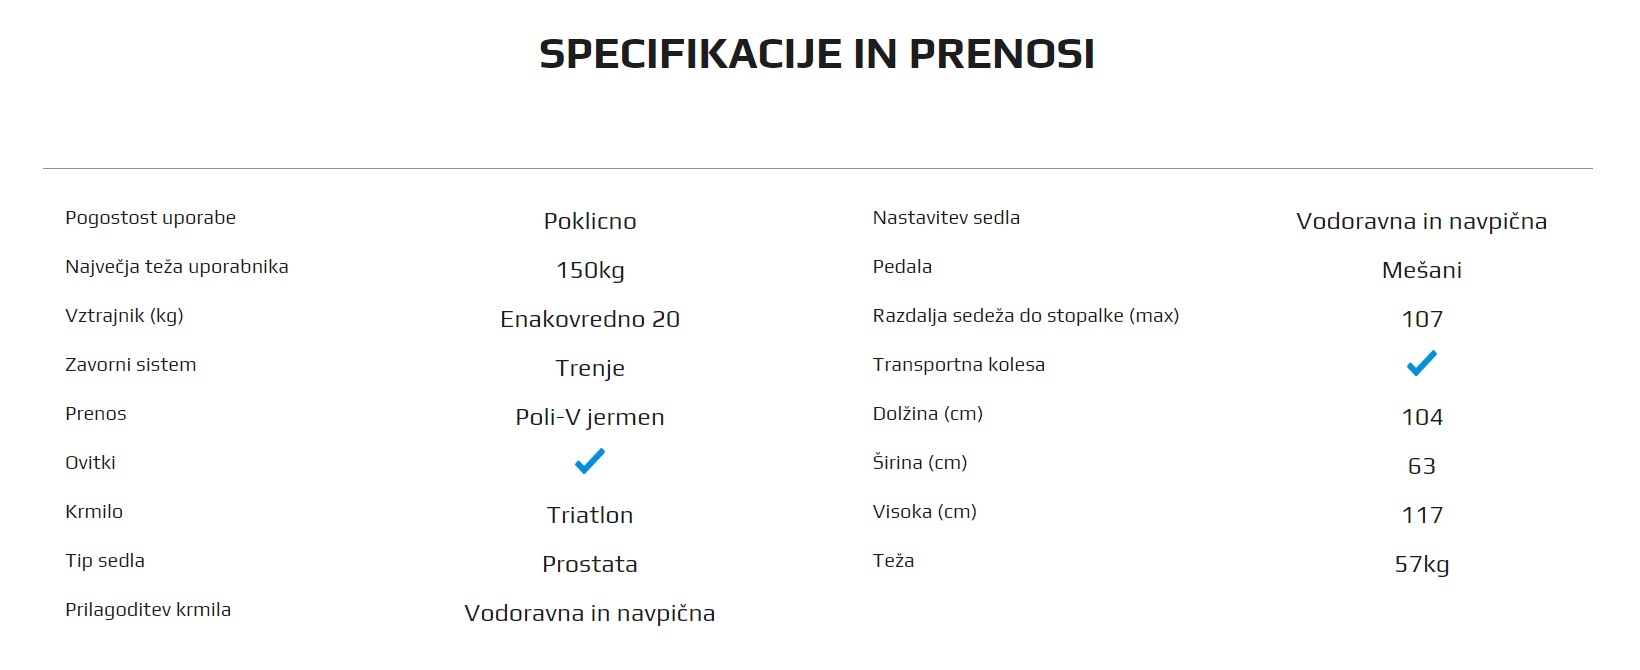Click the Triatlon handlebar value
This screenshot has height=670, width=1640.
pos(590,515)
